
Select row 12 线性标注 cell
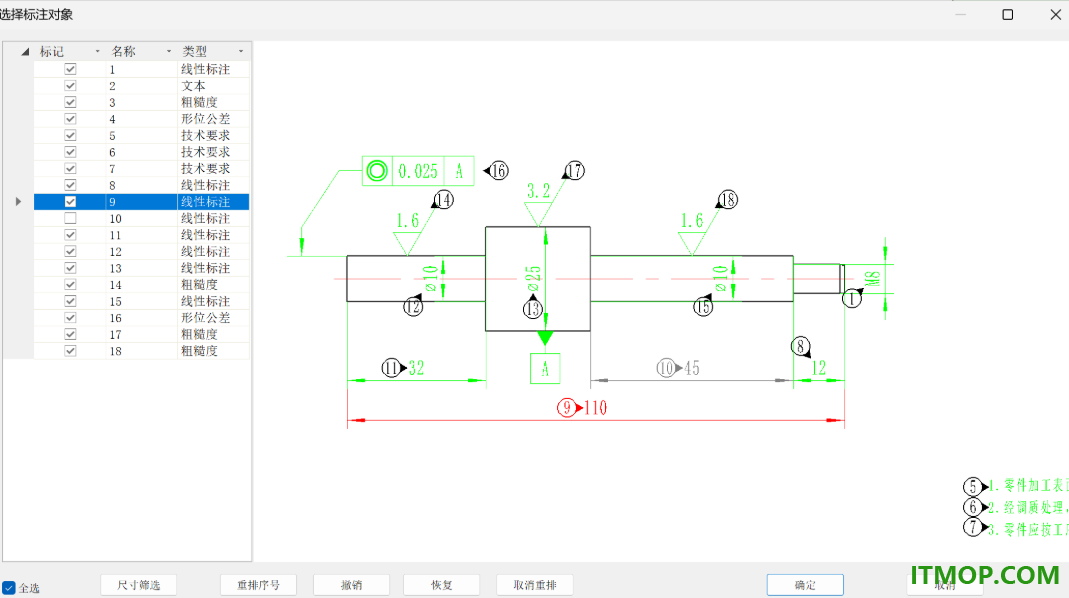213,252
